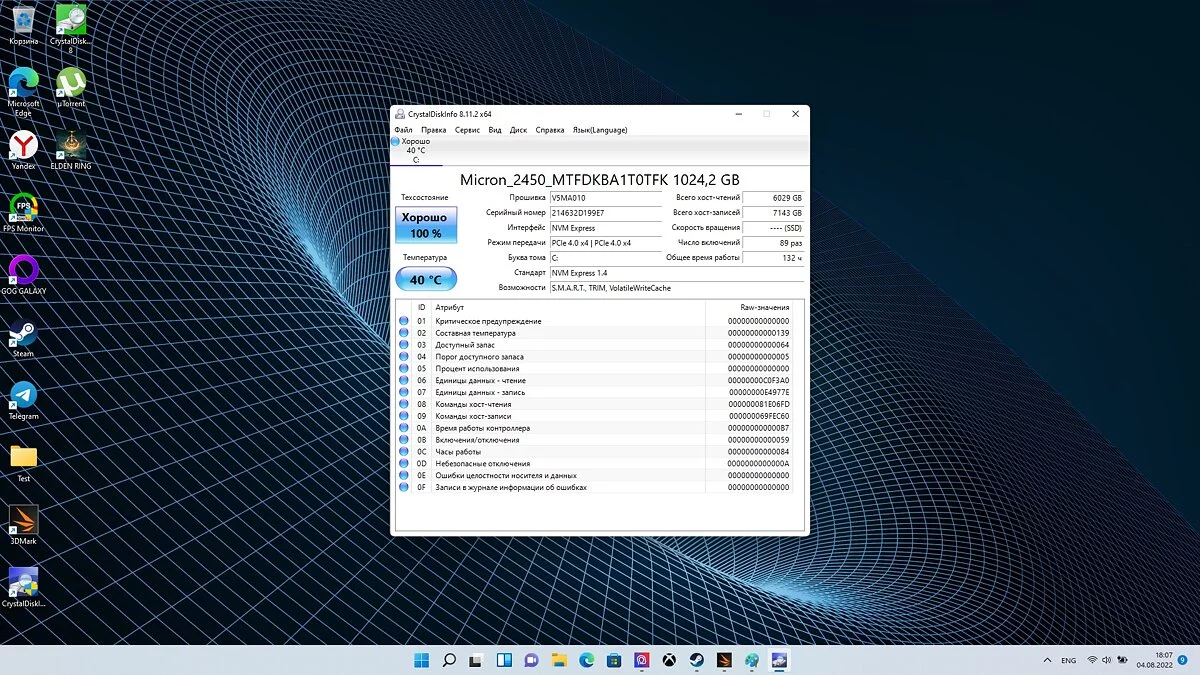The width and height of the screenshot is (1200, 675).
Task: Launch GOG Galaxy from the desktop
Action: (23, 270)
